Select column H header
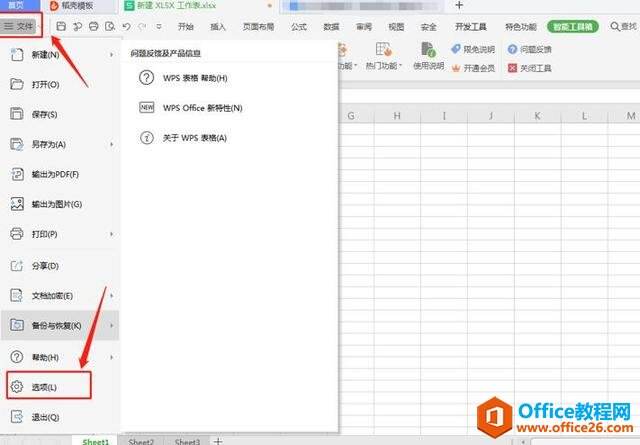Viewport: 640px width, 445px height. 397,116
